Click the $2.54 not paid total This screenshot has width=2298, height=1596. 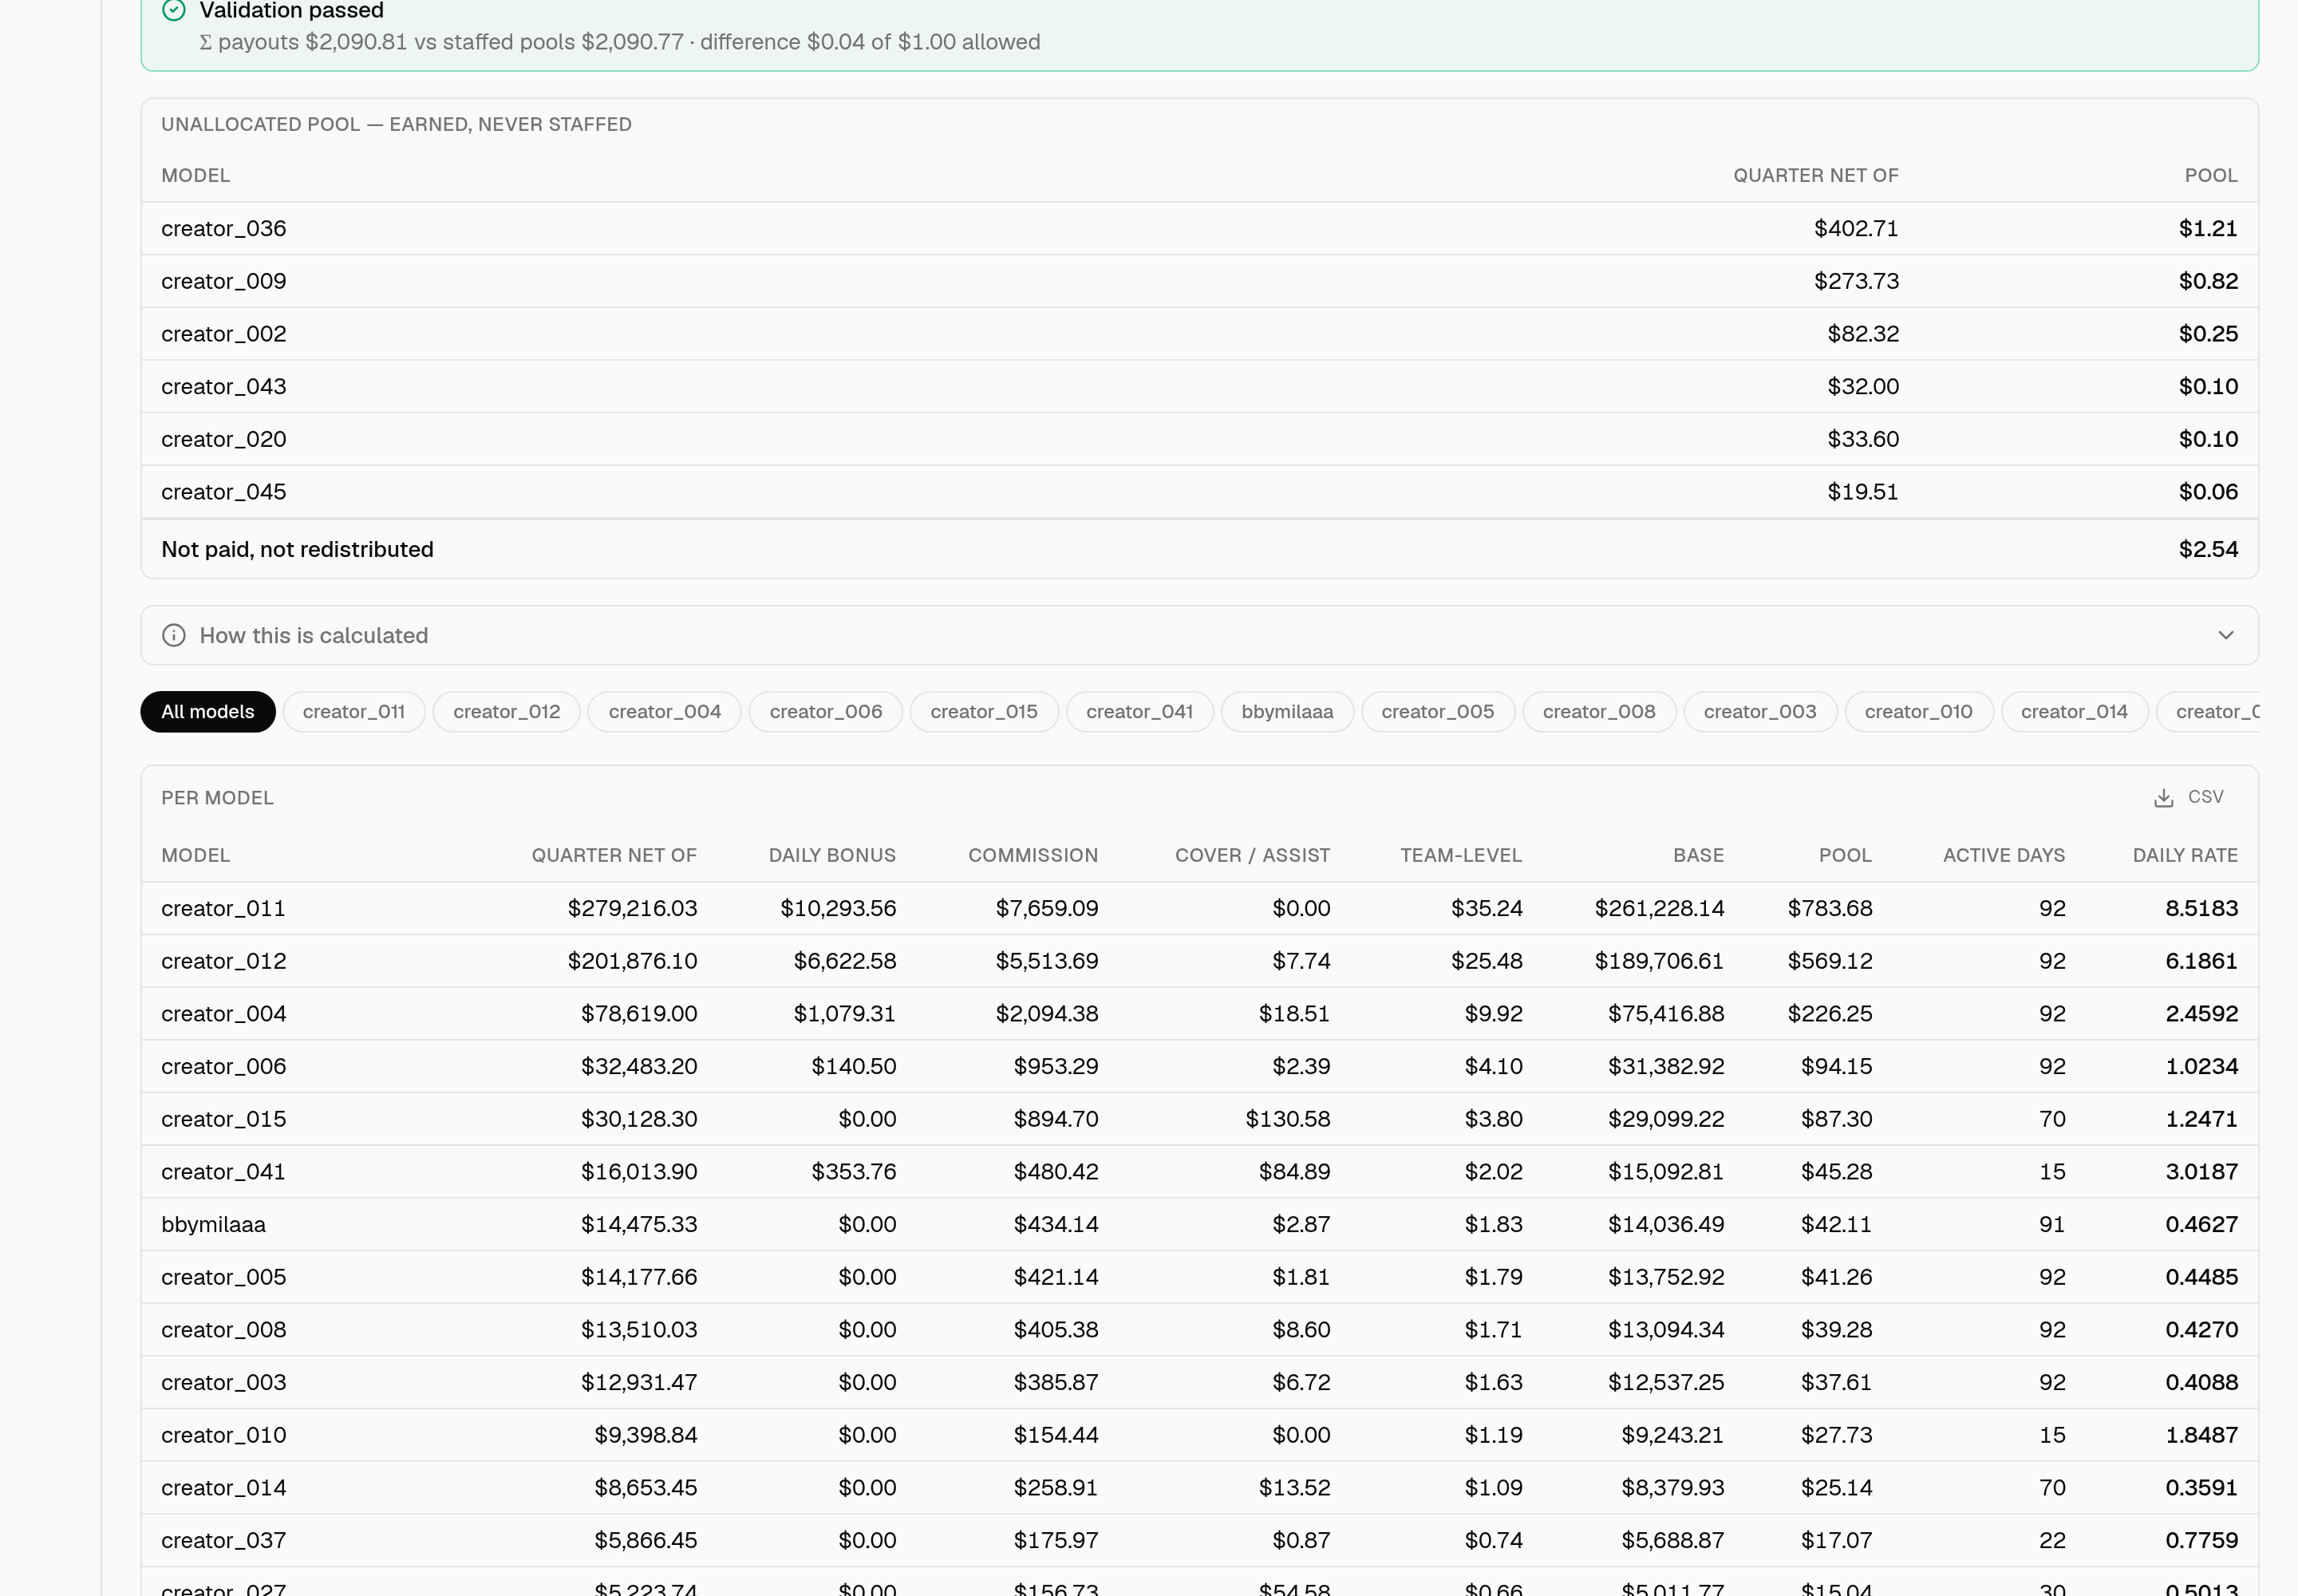tap(2209, 550)
